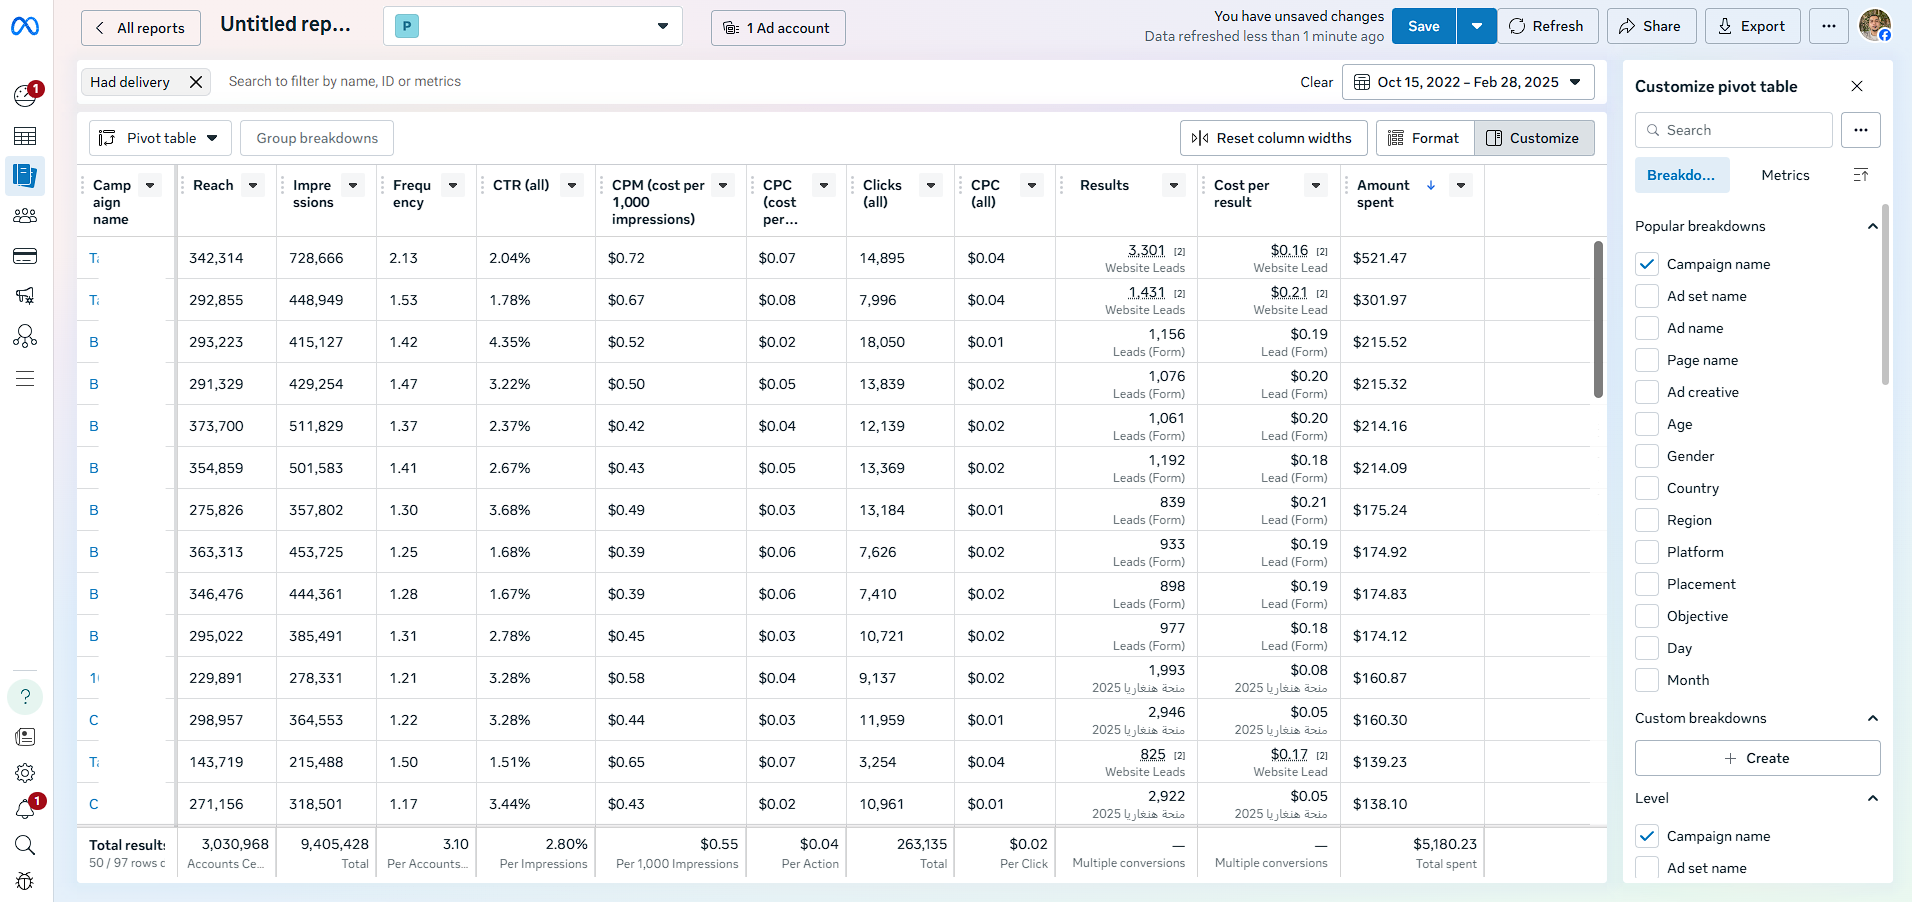The height and width of the screenshot is (902, 1912).
Task: Collapse the Popular breakdowns section
Action: coord(1872,226)
